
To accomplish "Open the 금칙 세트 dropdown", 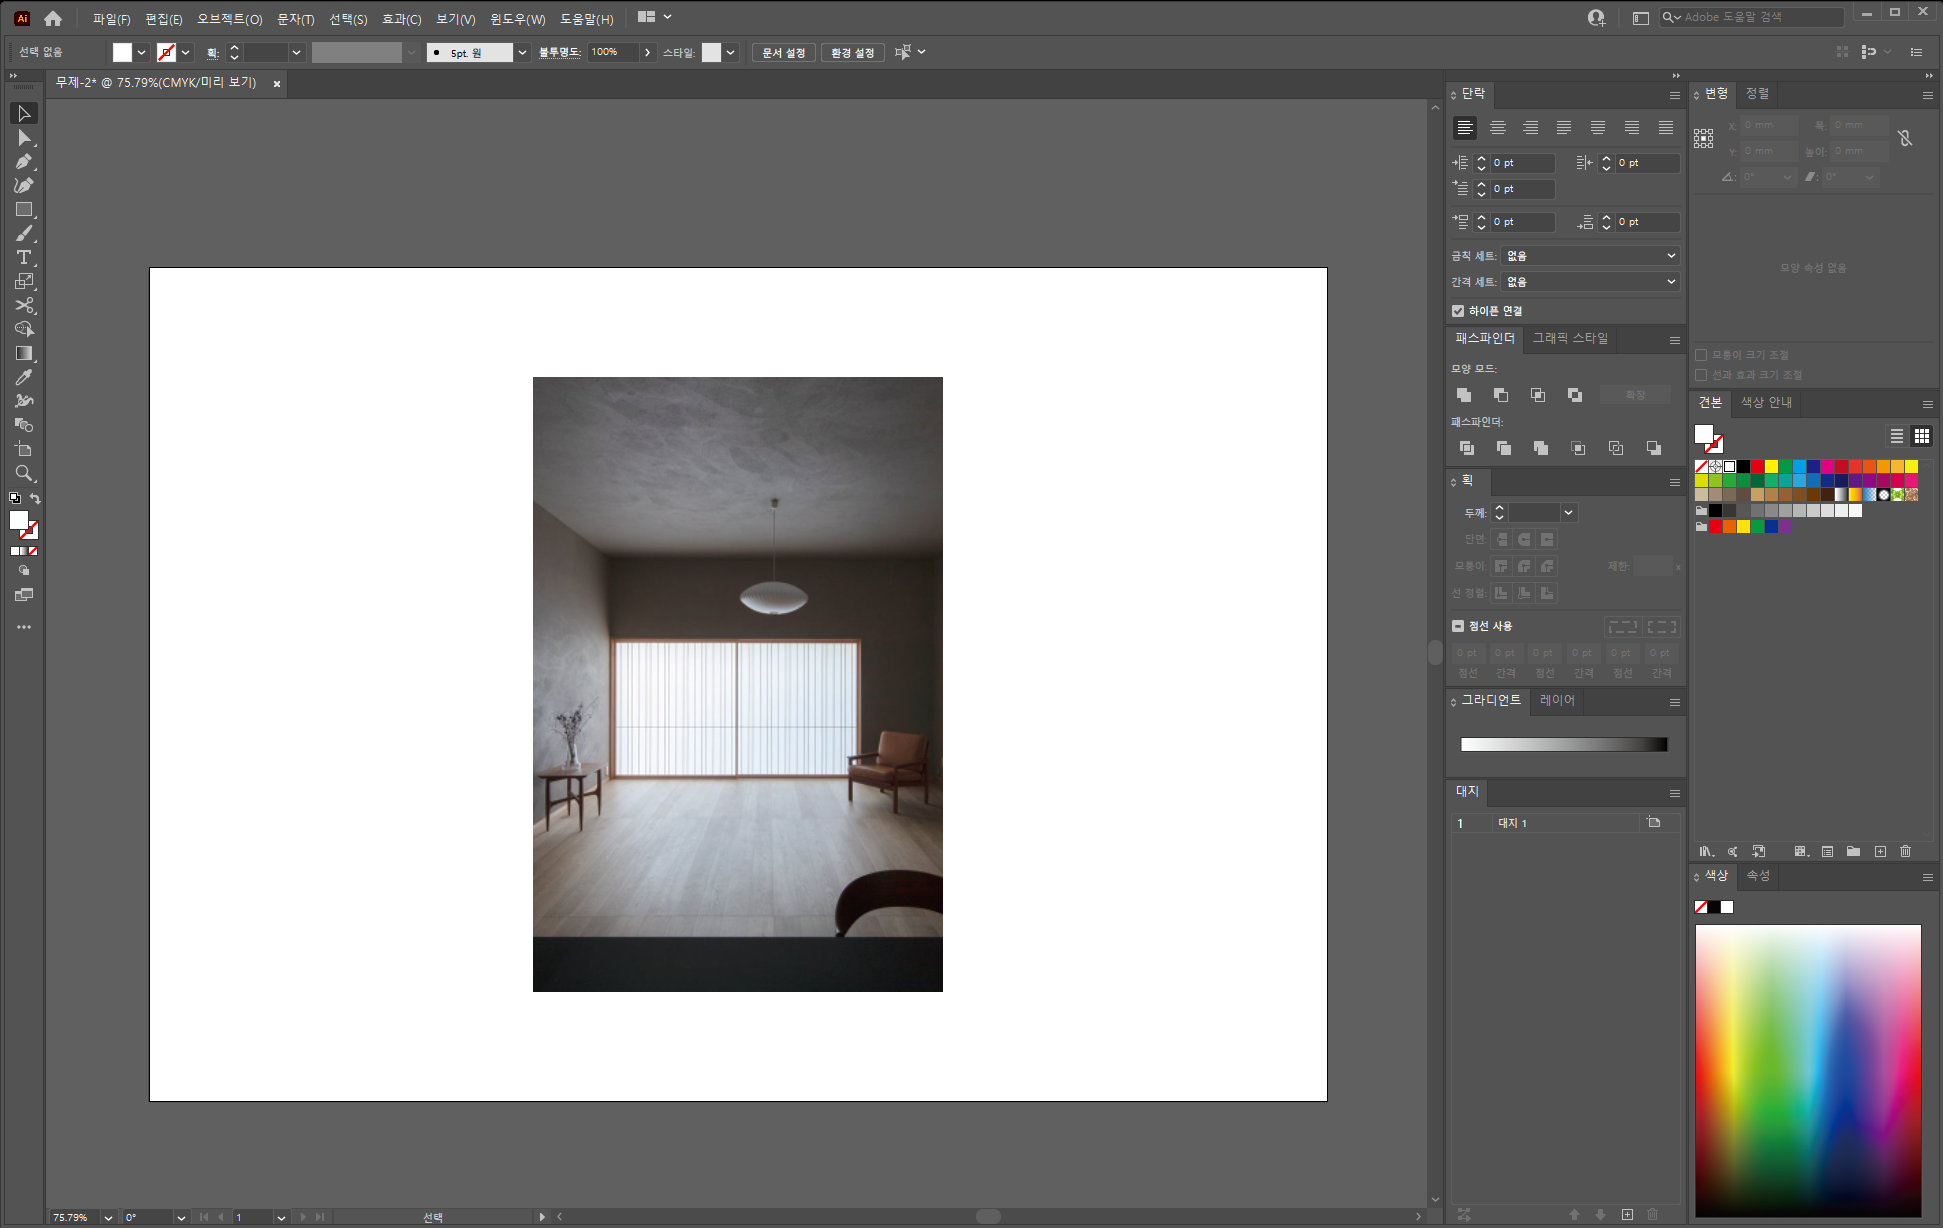I will coord(1589,256).
